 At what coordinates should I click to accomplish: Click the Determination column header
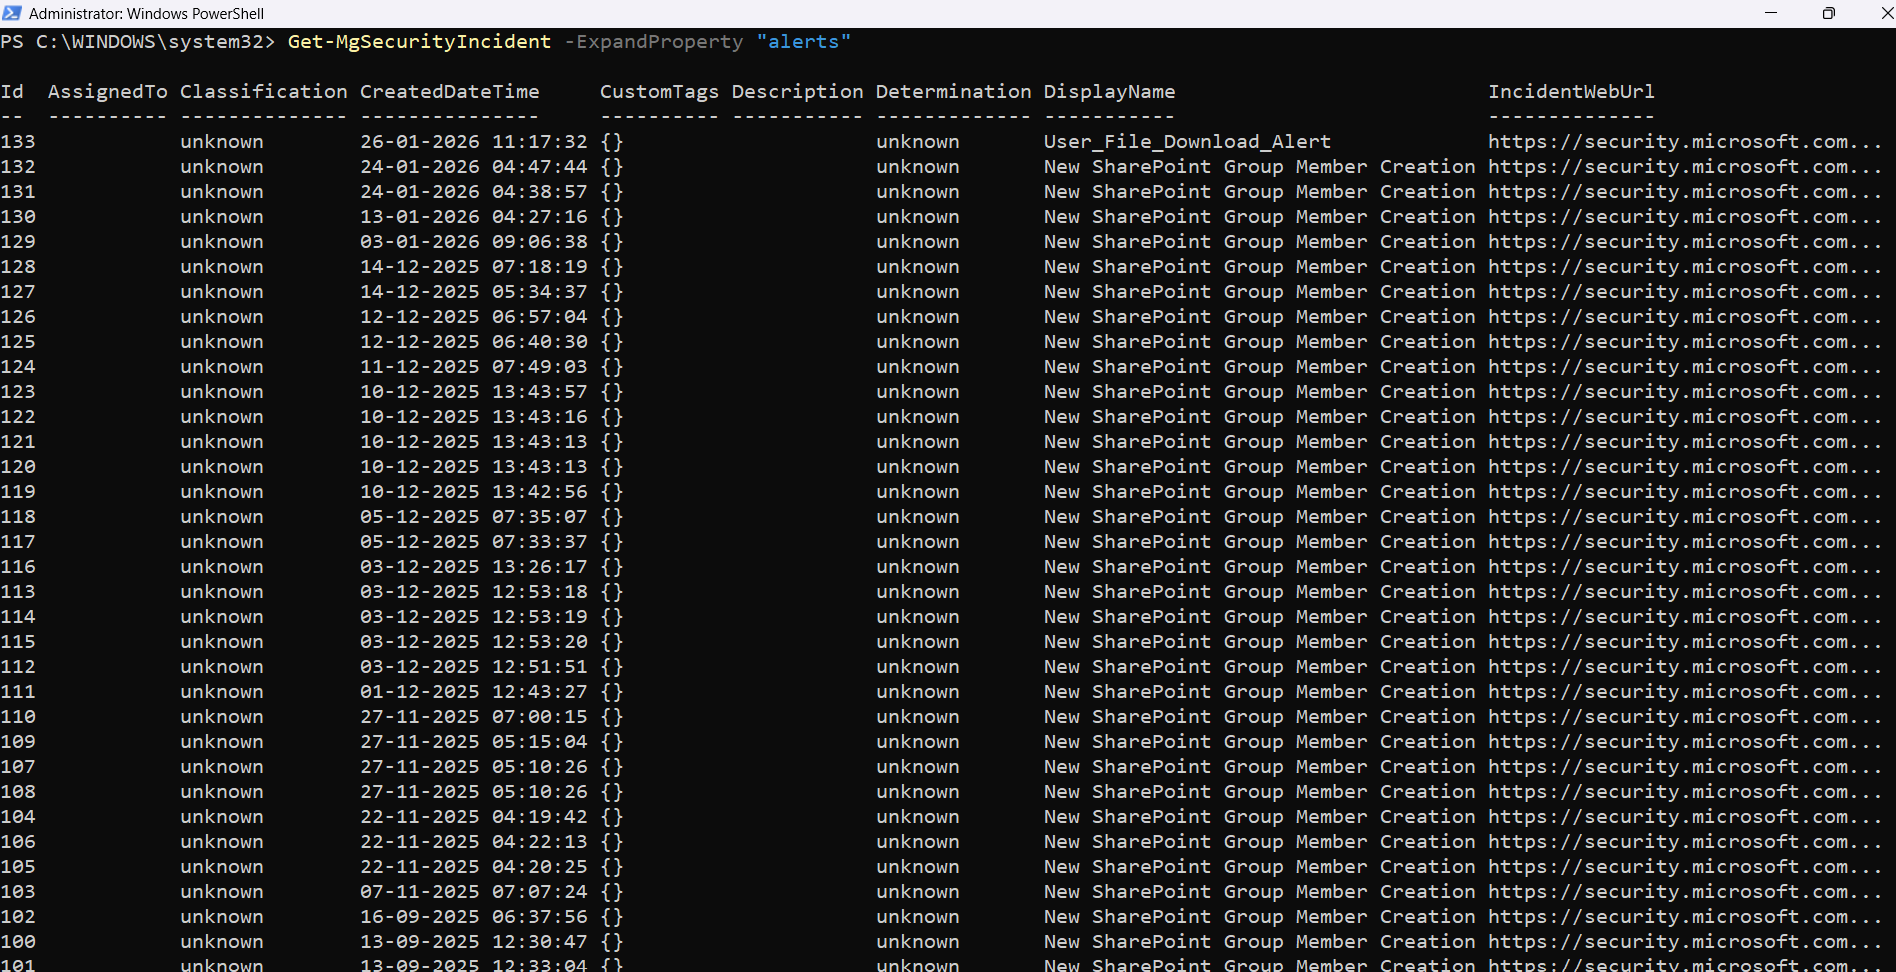[x=953, y=92]
